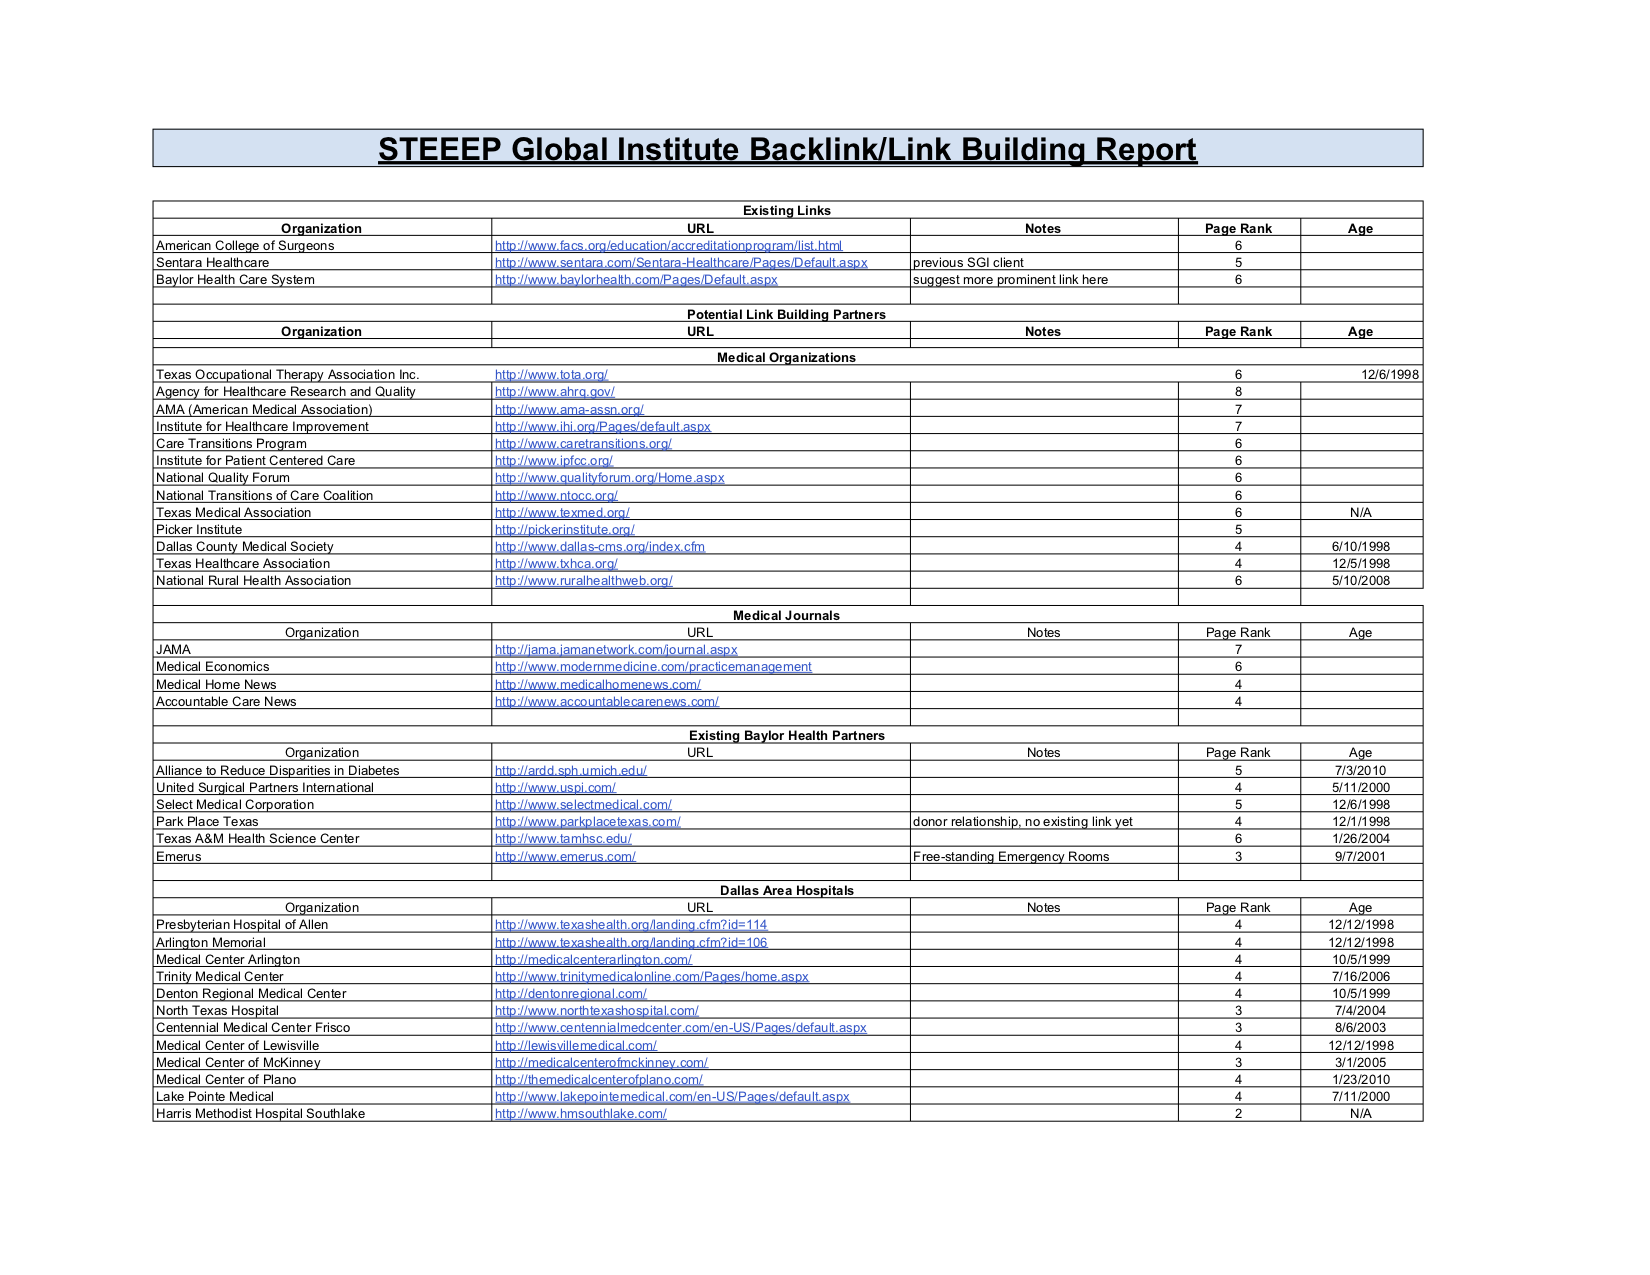Open the www.medicalhomenews.com link
Viewport: 1650px width, 1275px height.
598,684
